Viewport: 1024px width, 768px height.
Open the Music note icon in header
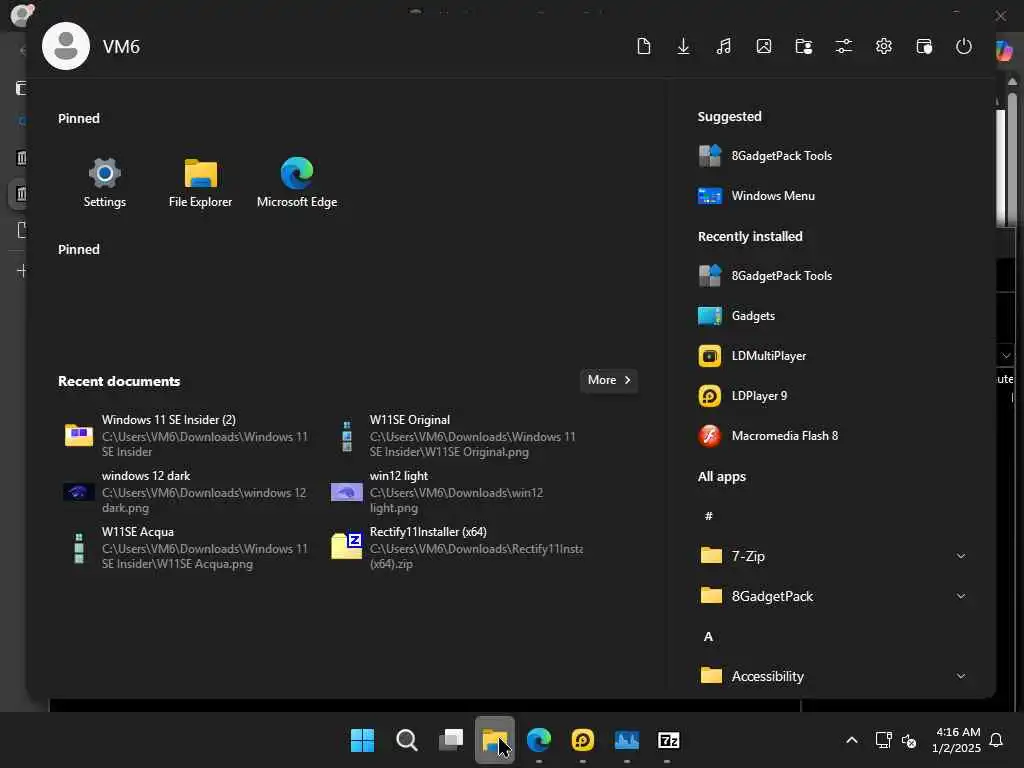click(724, 46)
